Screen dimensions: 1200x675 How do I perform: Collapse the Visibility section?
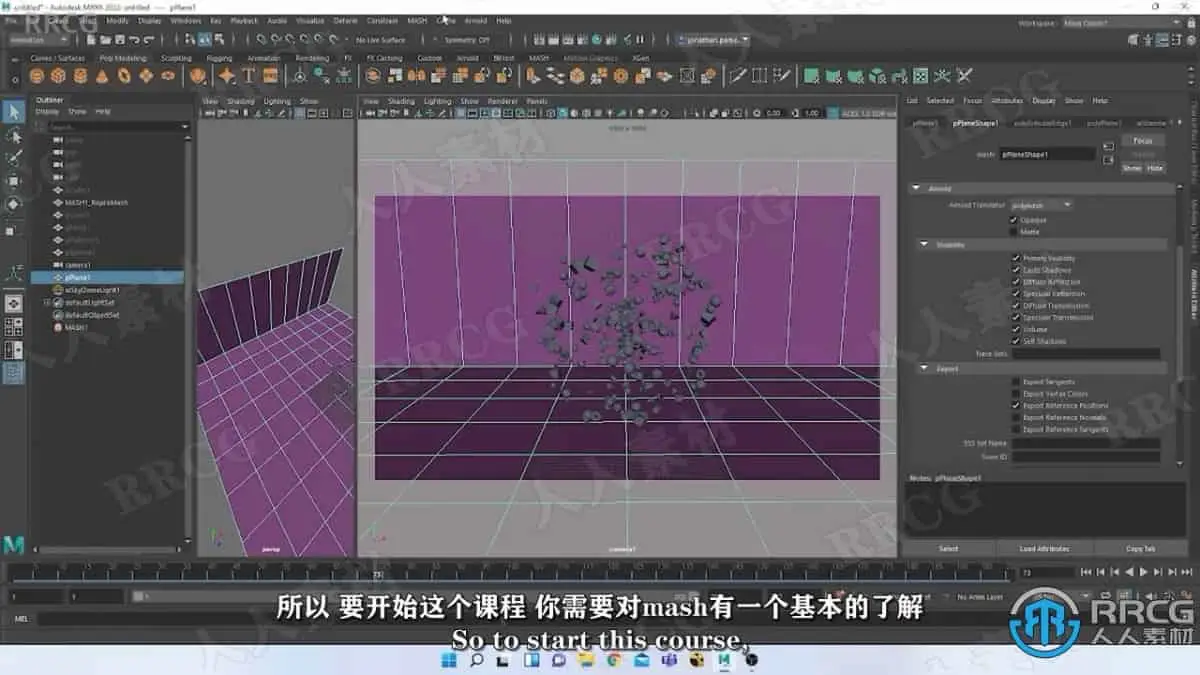click(923, 244)
